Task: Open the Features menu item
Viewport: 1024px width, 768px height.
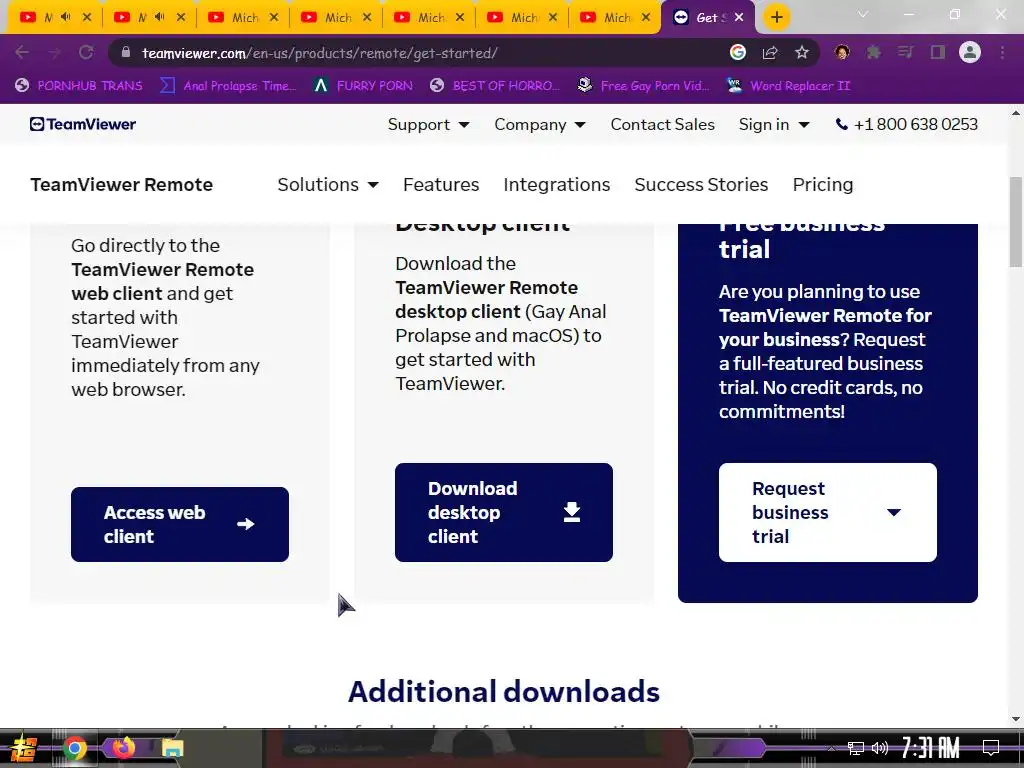Action: click(x=441, y=185)
